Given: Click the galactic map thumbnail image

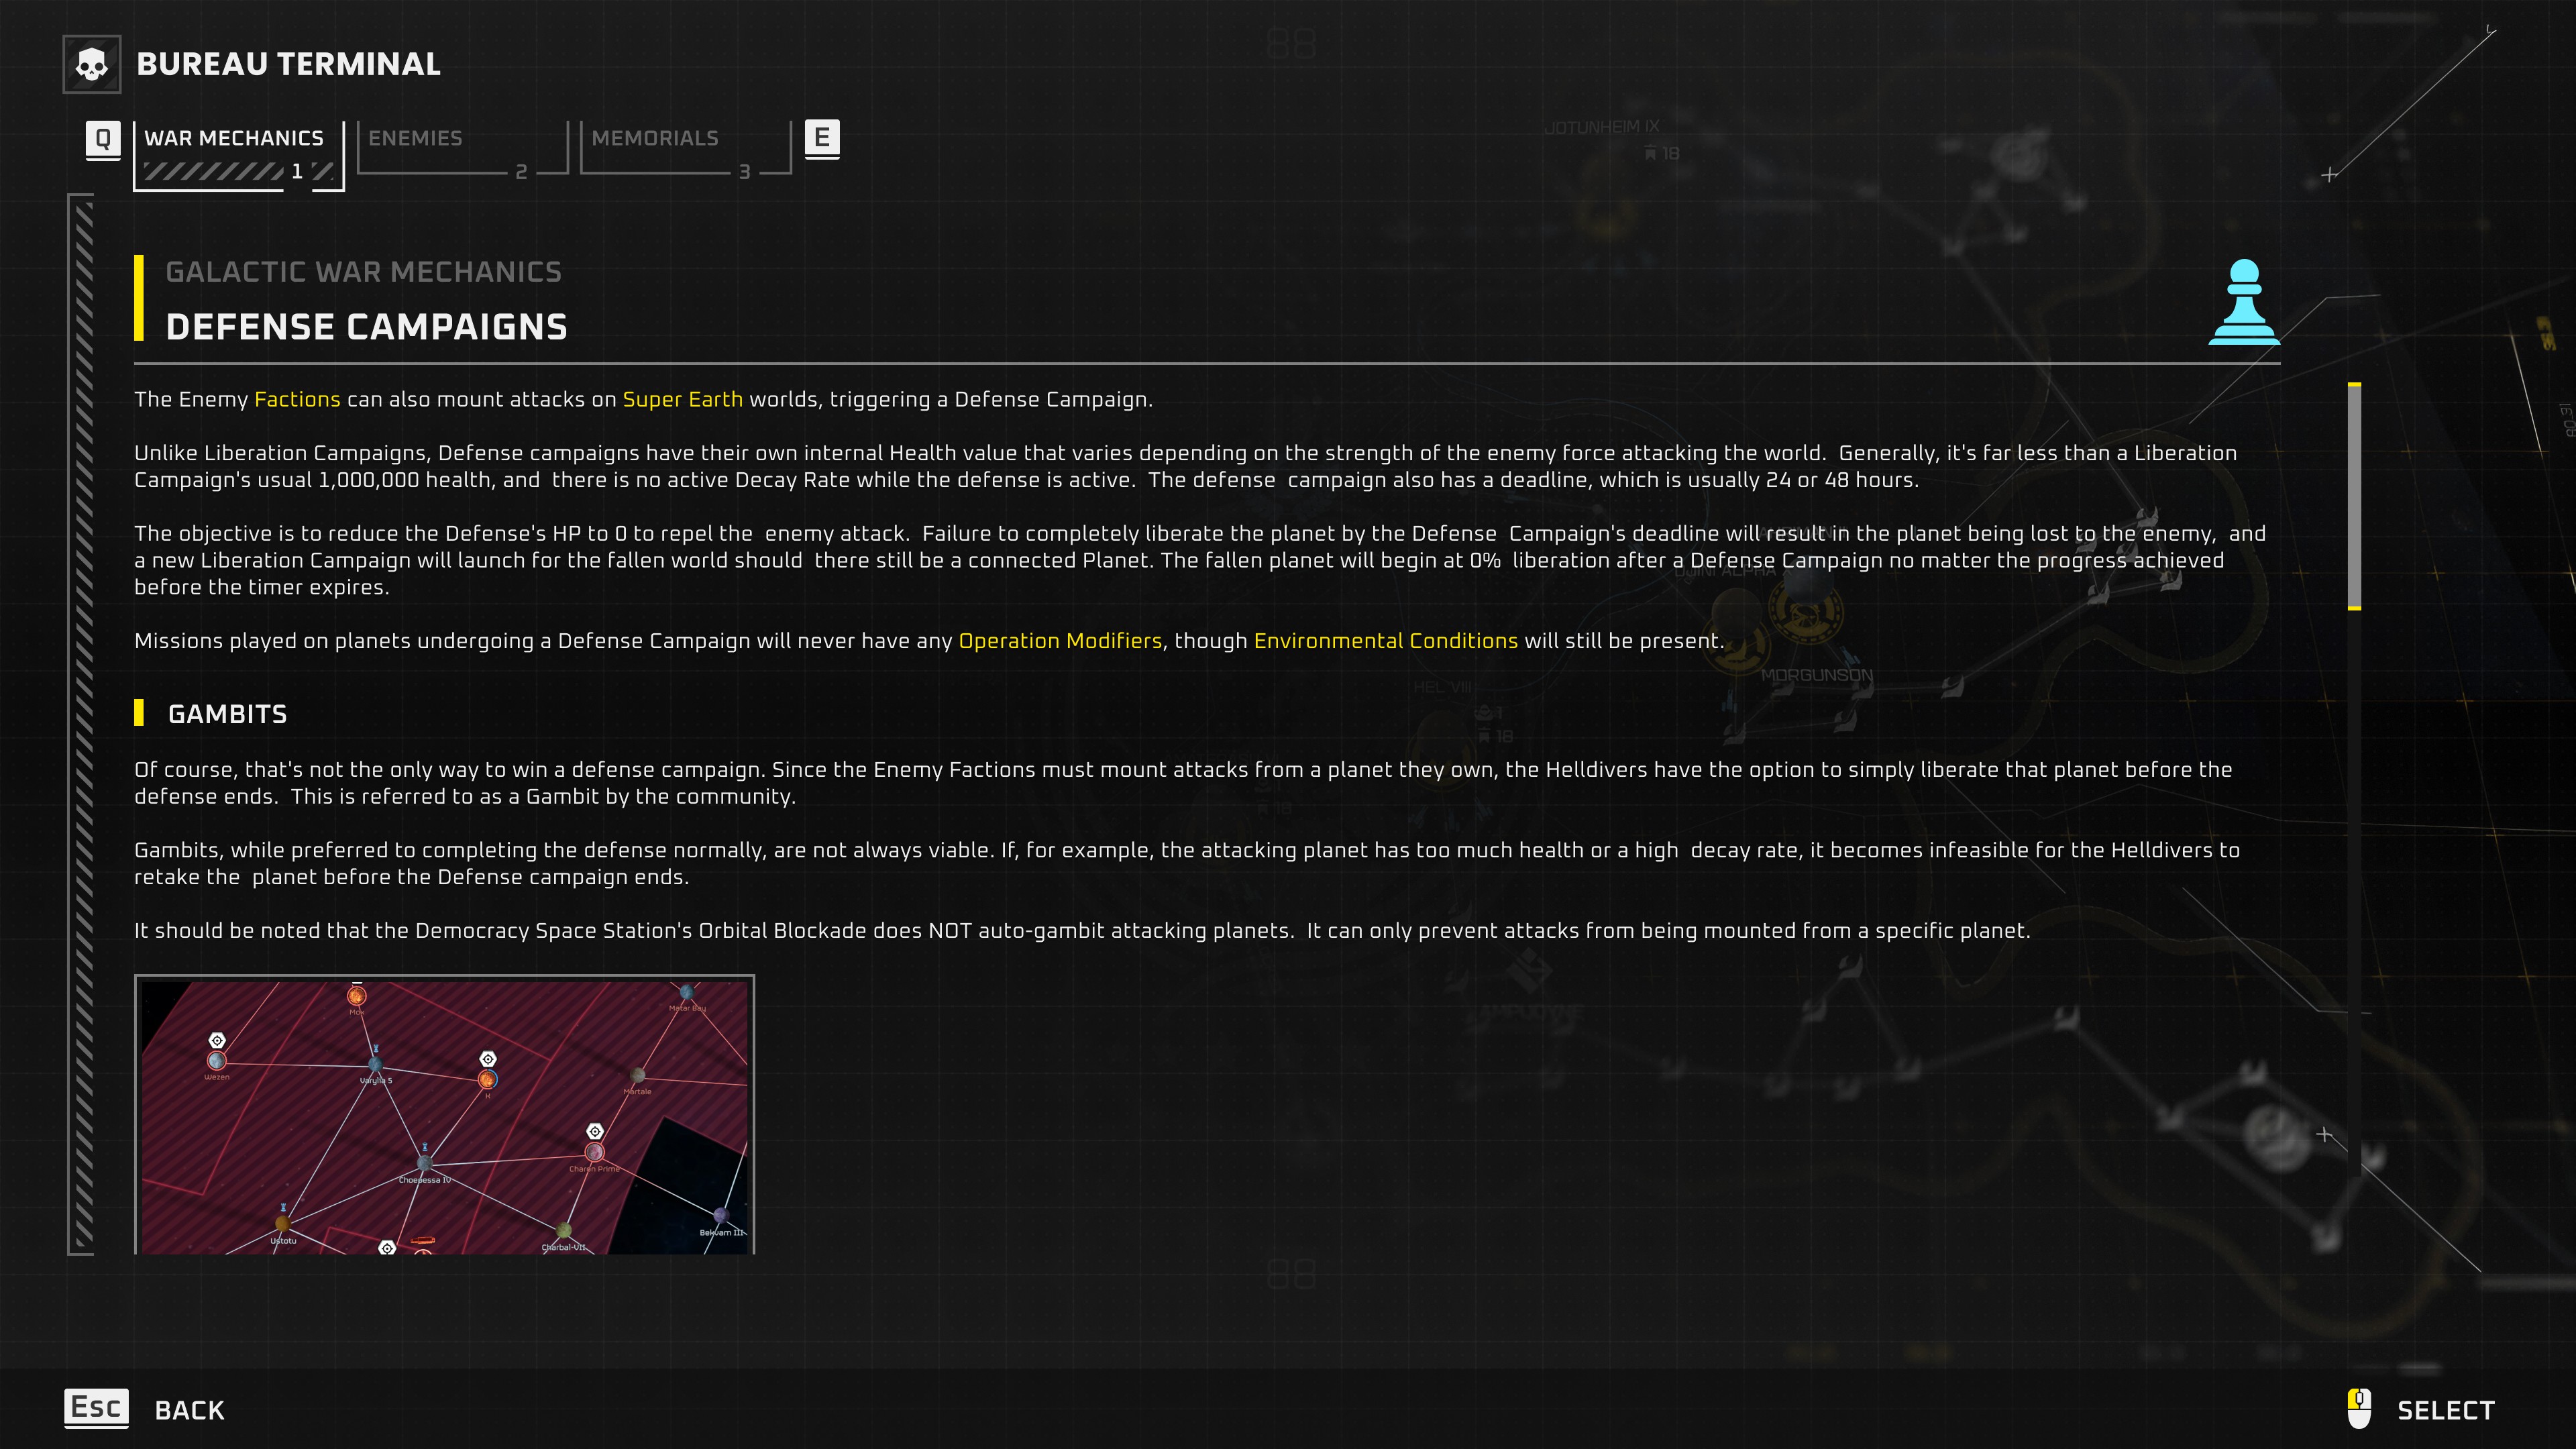Looking at the screenshot, I should coord(445,1114).
